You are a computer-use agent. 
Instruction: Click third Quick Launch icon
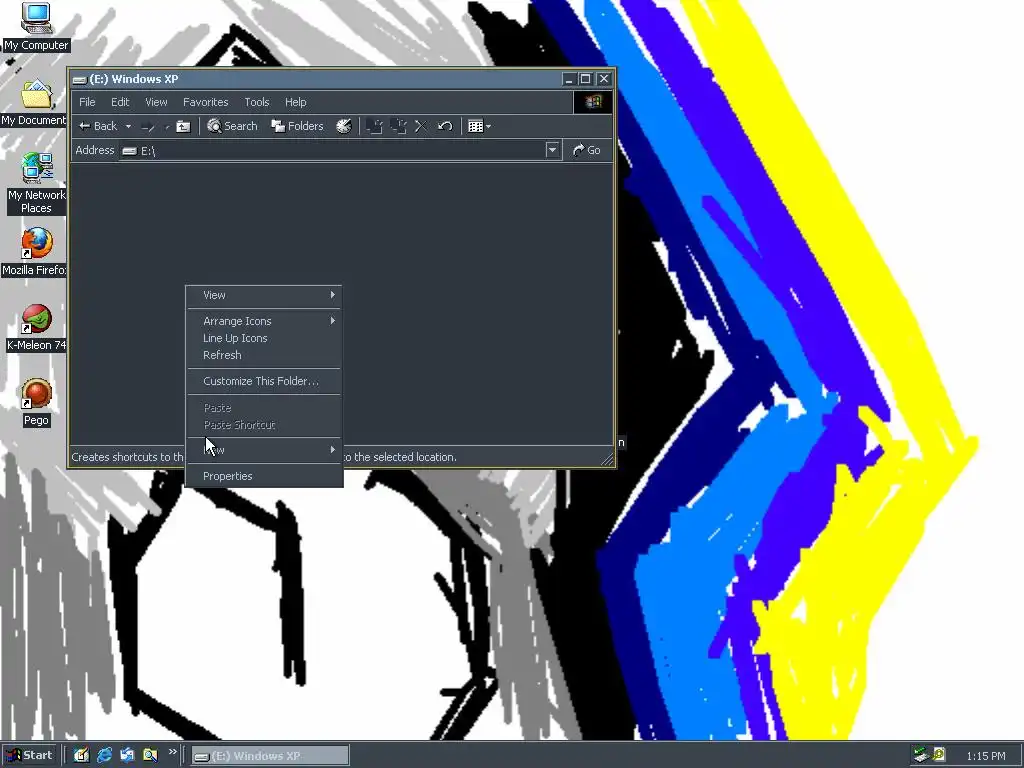point(127,755)
